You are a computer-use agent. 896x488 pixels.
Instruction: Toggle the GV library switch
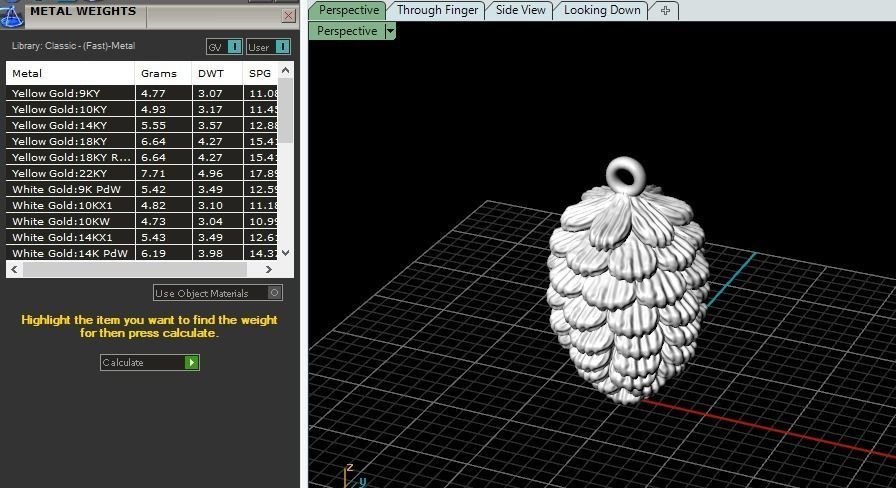[224, 47]
